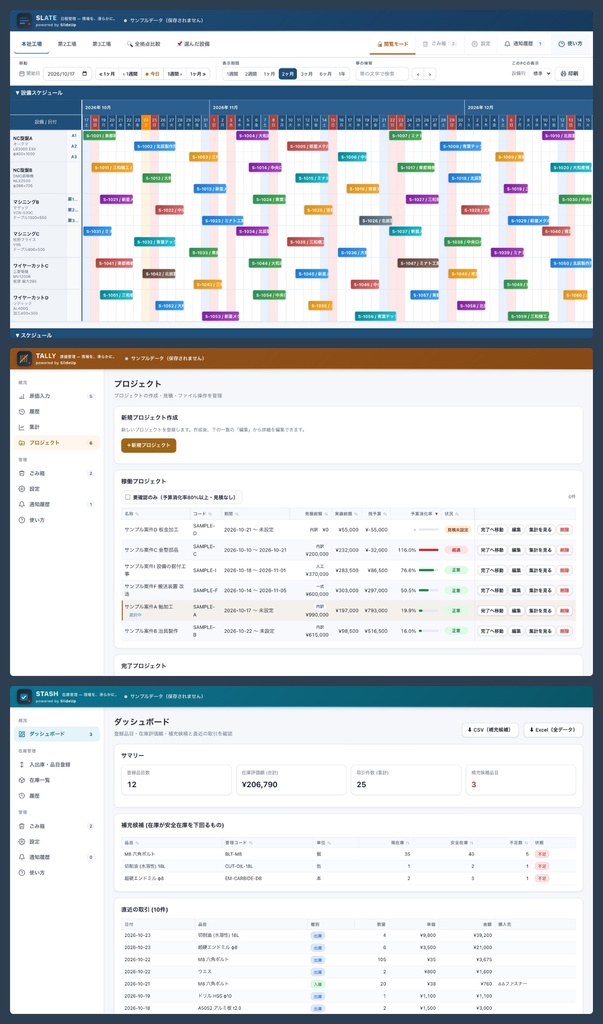
Task: Open 履歴 in TALLY sidebar
Action: pyautogui.click(x=56, y=411)
